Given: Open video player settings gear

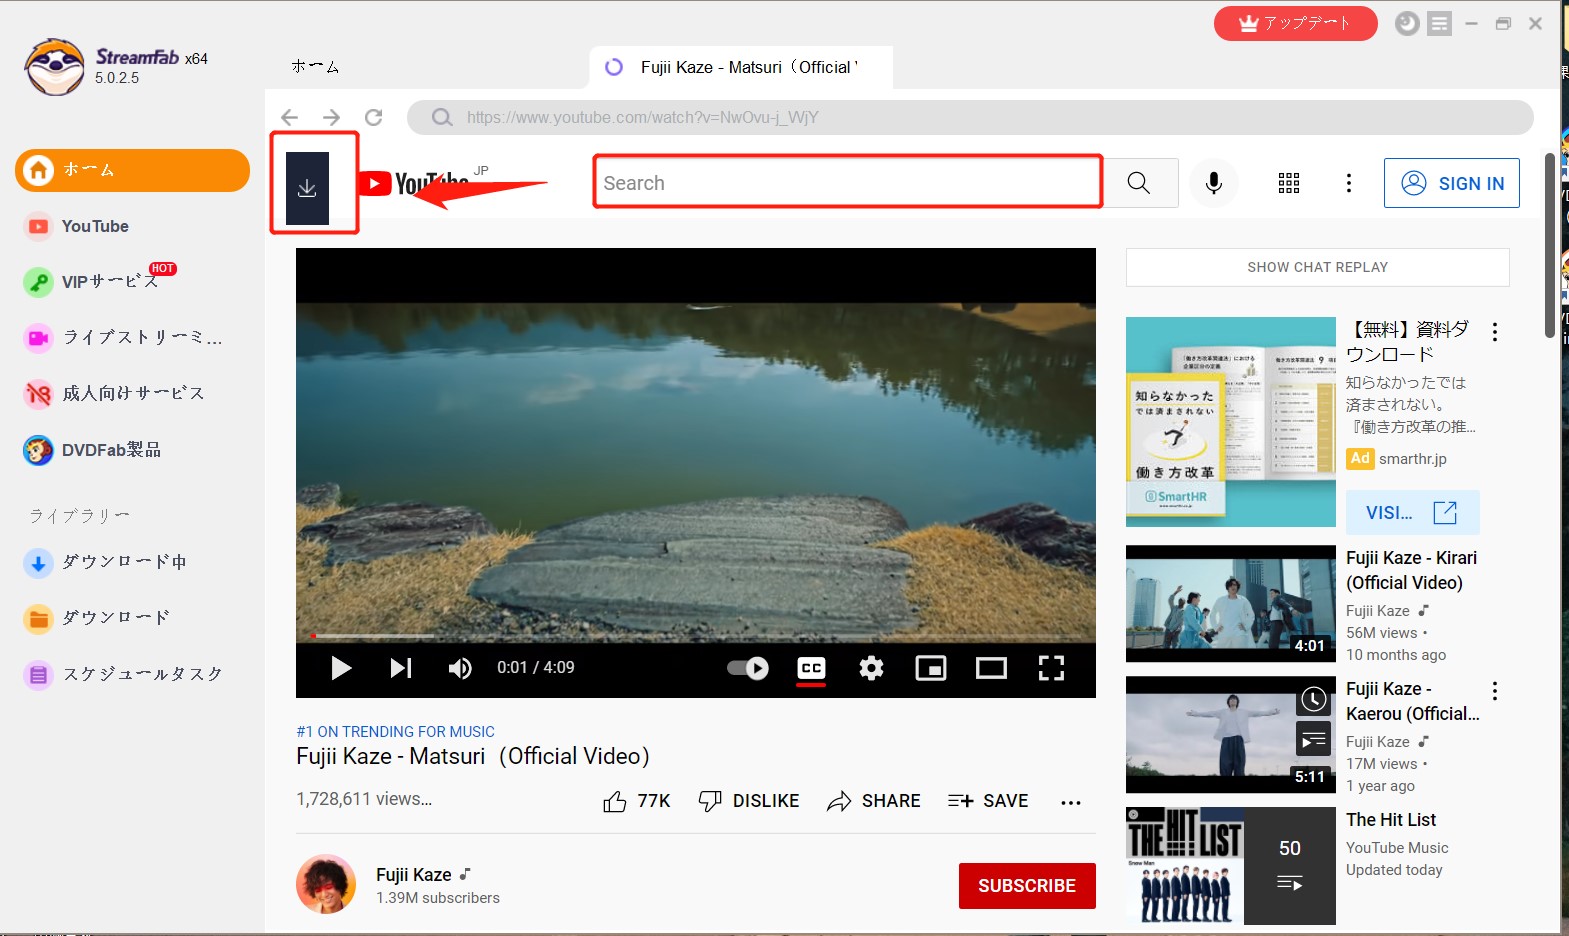Looking at the screenshot, I should [x=871, y=668].
